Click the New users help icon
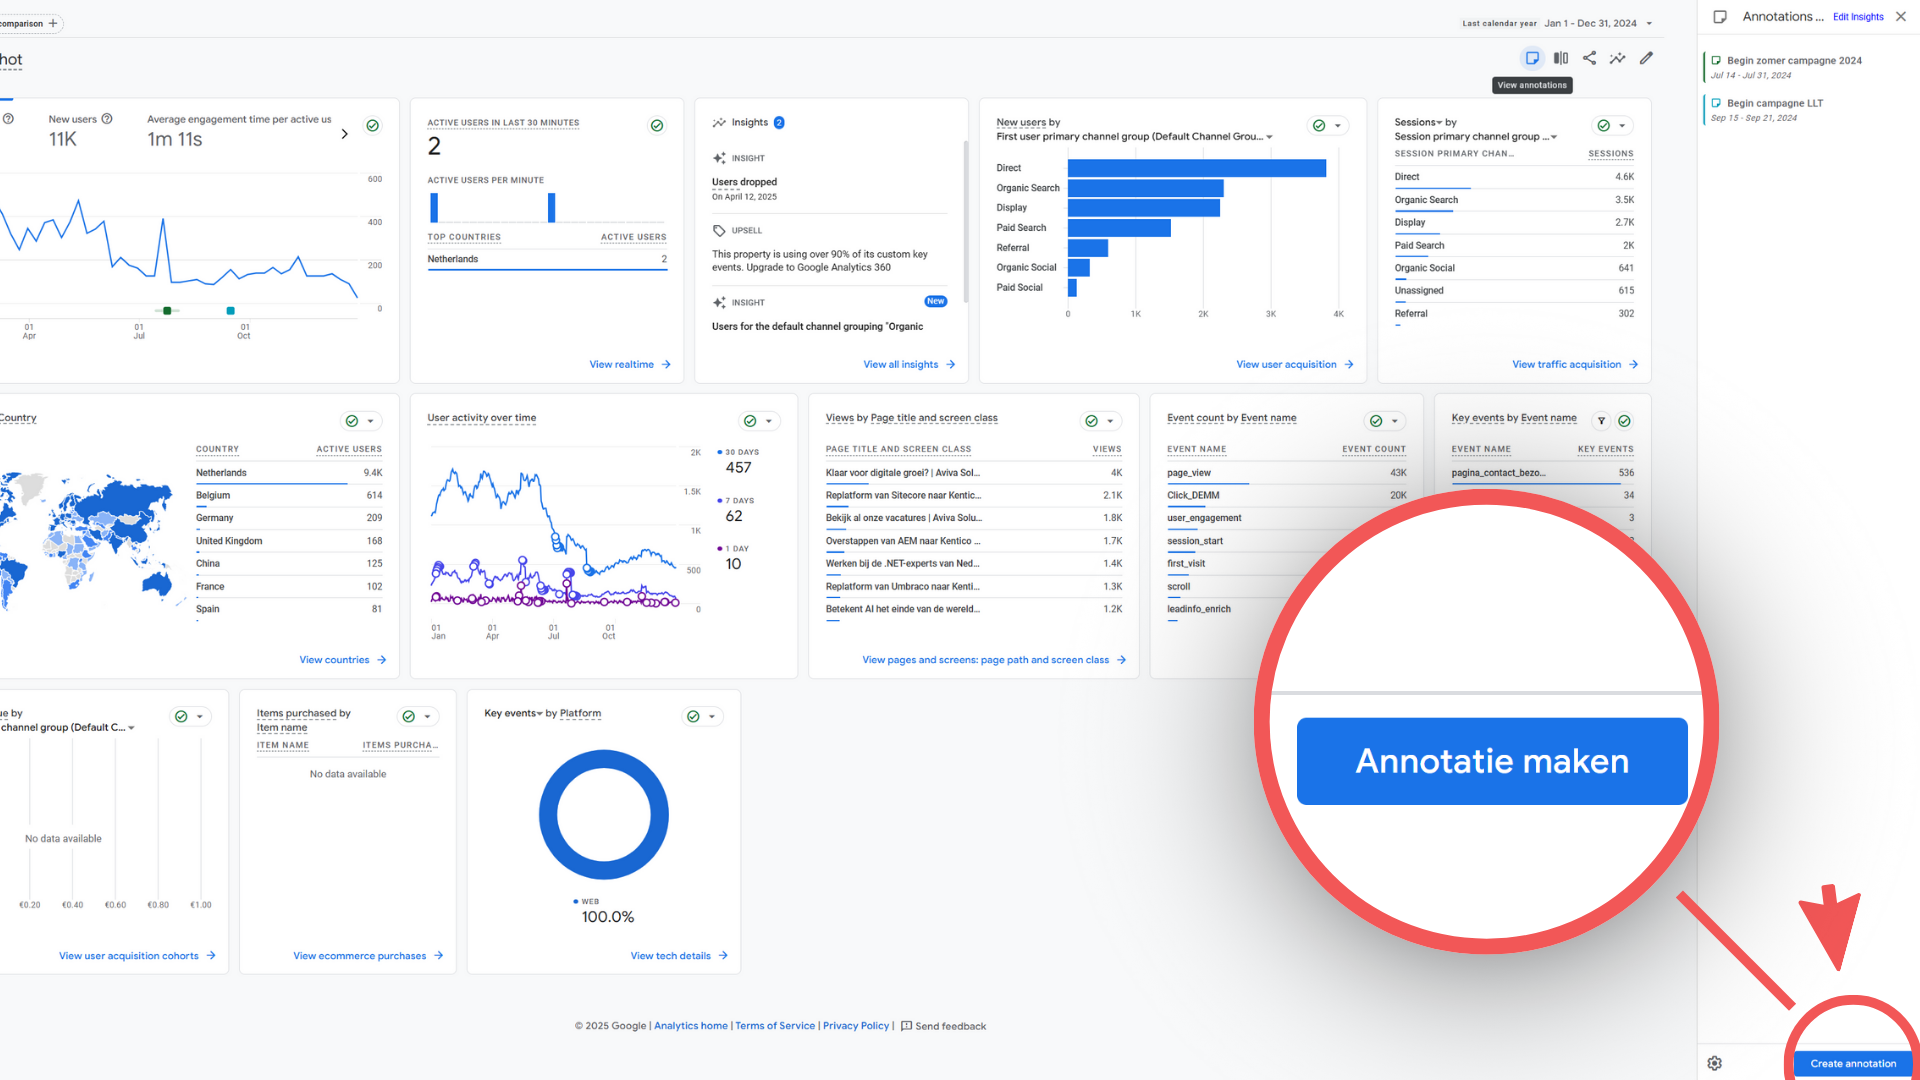The width and height of the screenshot is (1920, 1080). click(x=107, y=119)
